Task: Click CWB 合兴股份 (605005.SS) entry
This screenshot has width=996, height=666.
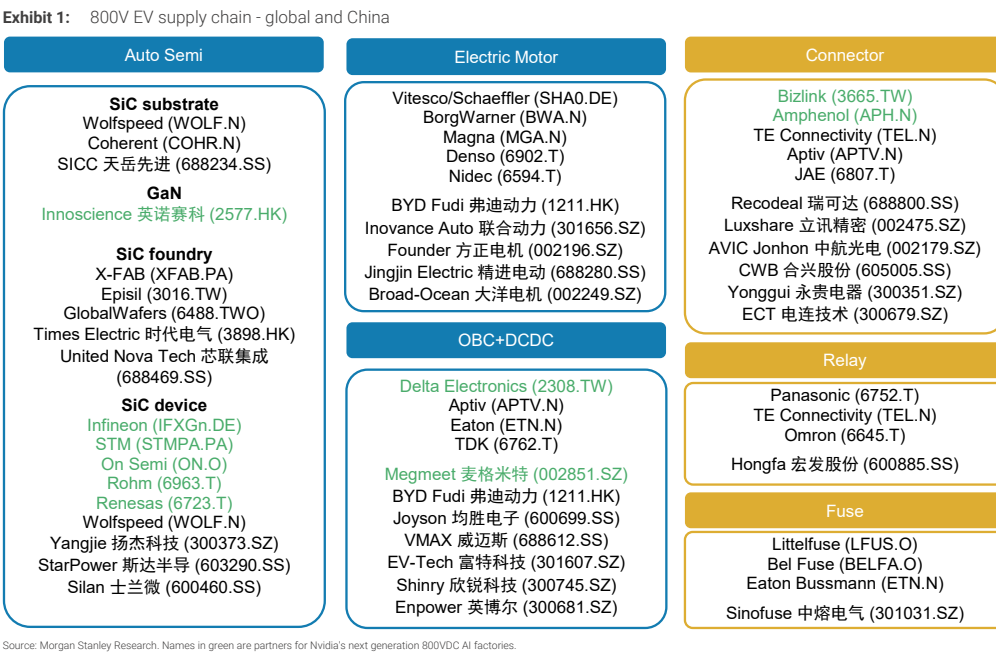Action: point(844,270)
